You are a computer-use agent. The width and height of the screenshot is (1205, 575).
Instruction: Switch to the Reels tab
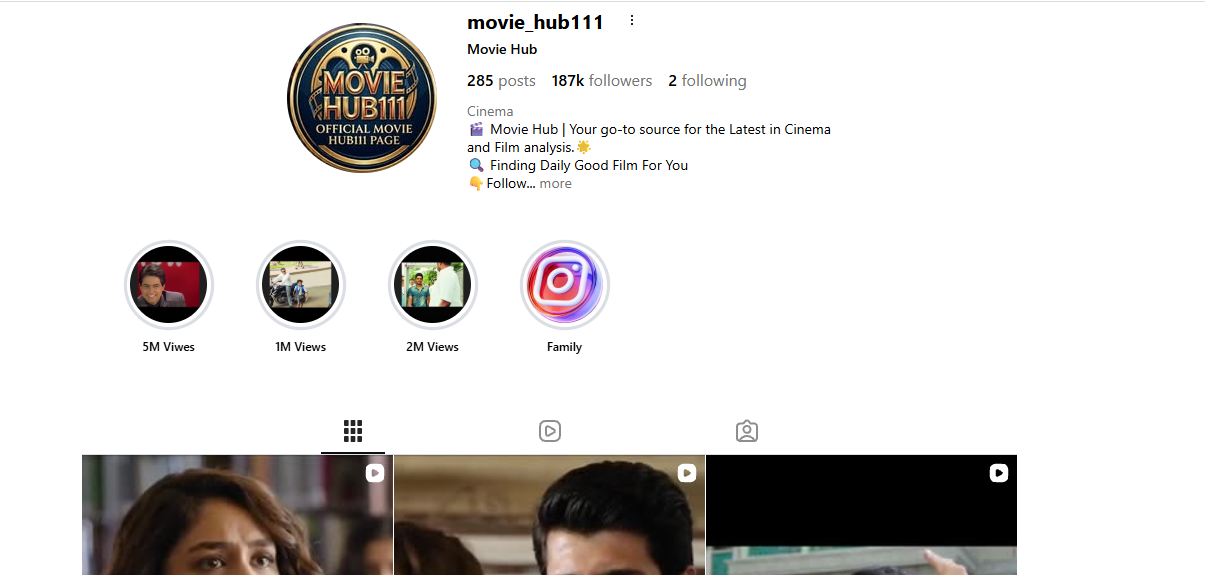tap(549, 431)
